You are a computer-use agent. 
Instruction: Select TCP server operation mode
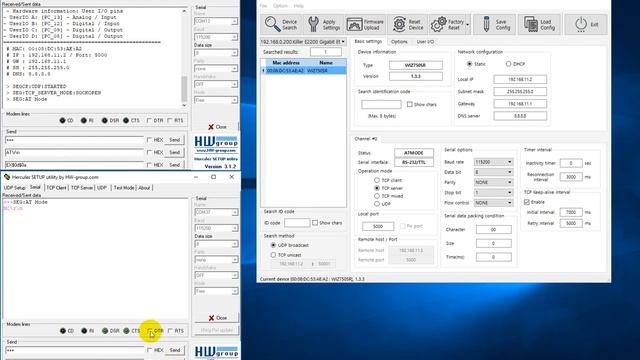(x=377, y=188)
